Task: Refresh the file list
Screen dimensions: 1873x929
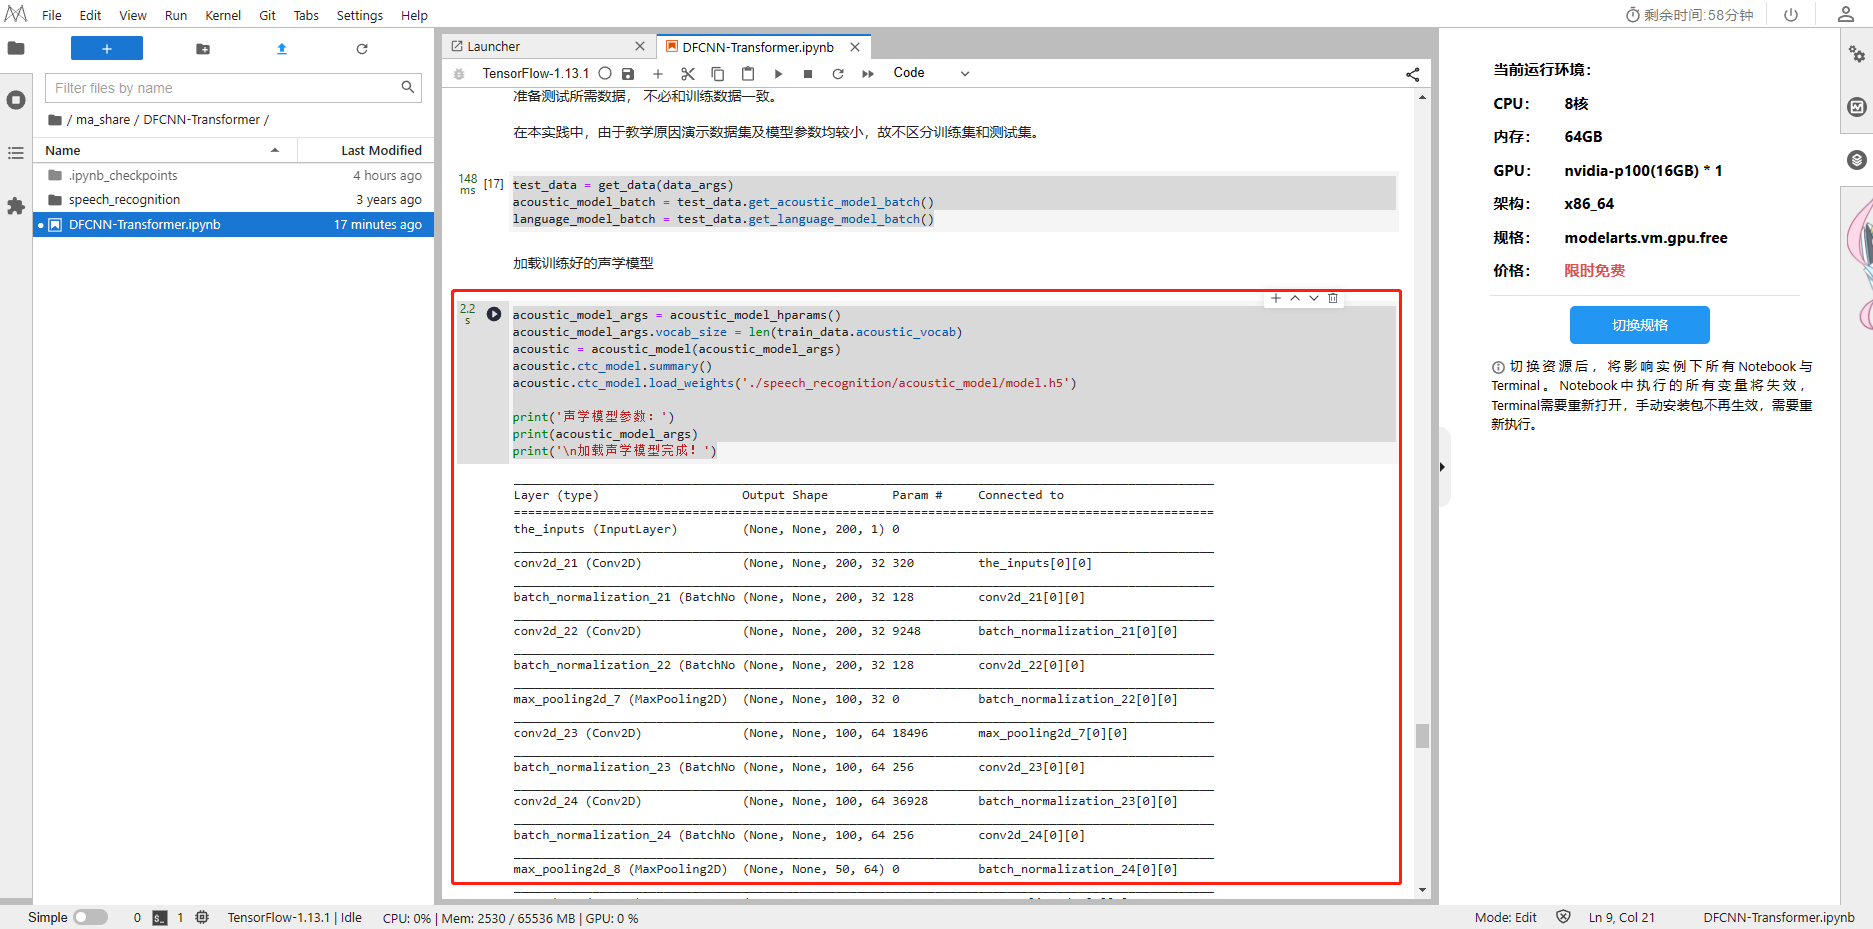Action: [x=362, y=48]
